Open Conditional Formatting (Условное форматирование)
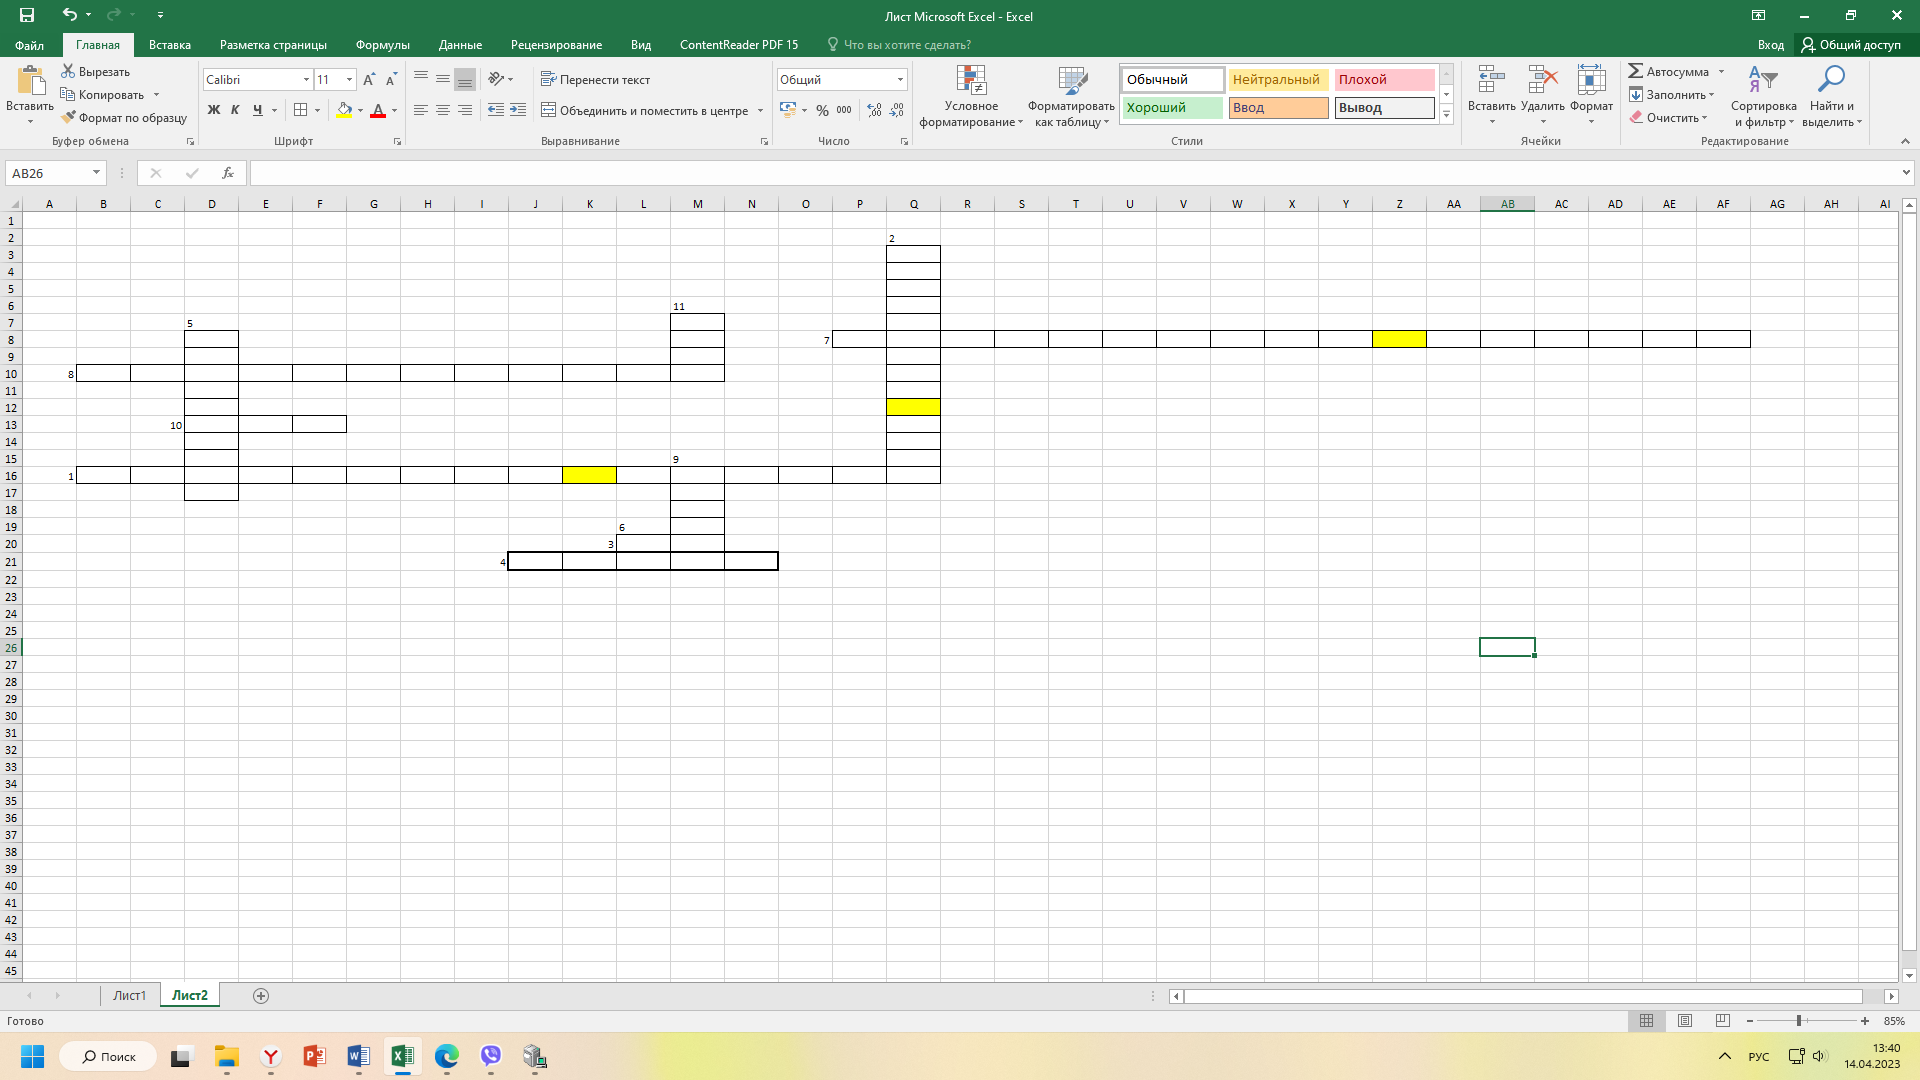The width and height of the screenshot is (1920, 1080). [971, 96]
